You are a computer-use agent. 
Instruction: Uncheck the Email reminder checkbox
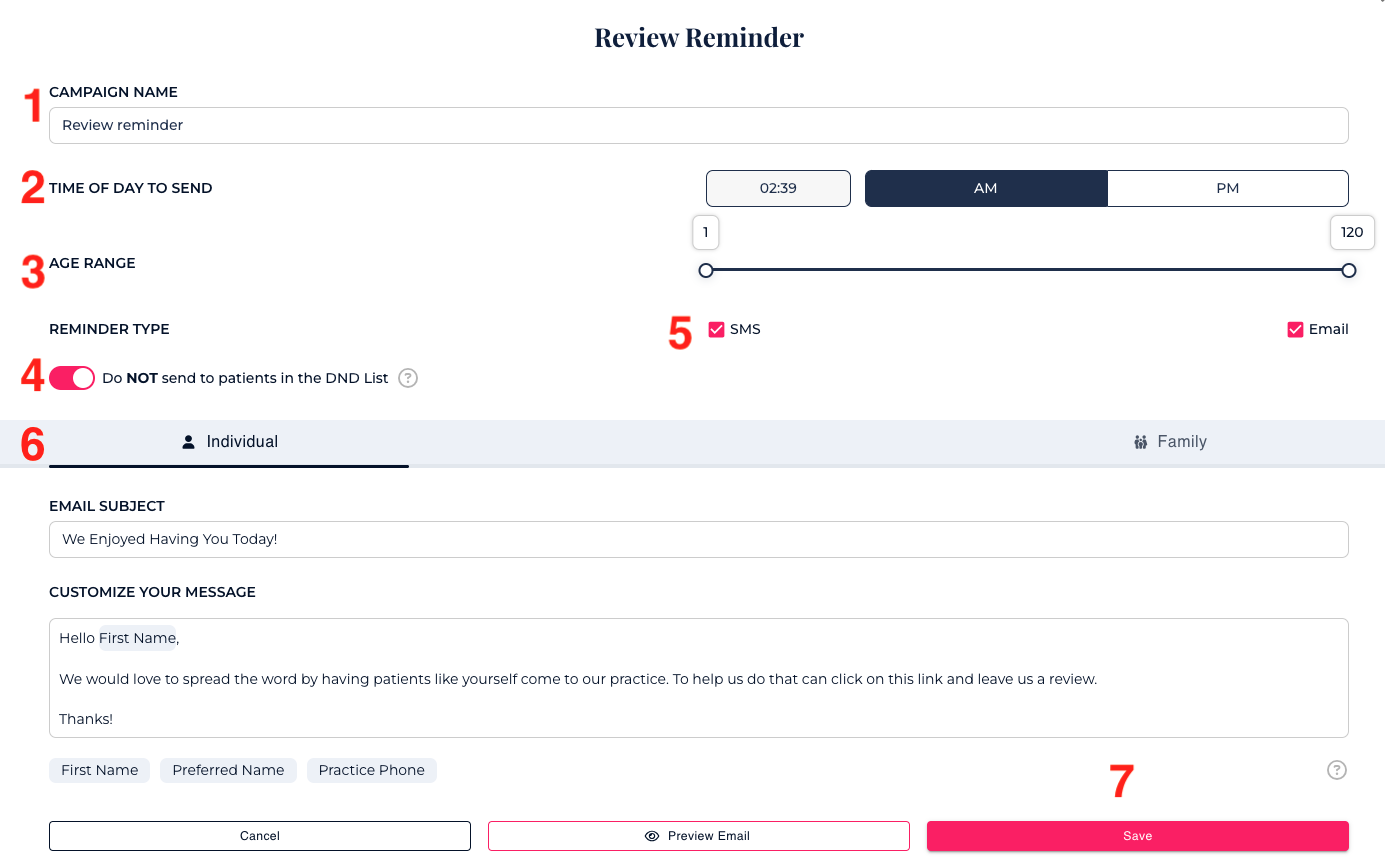tap(1295, 330)
